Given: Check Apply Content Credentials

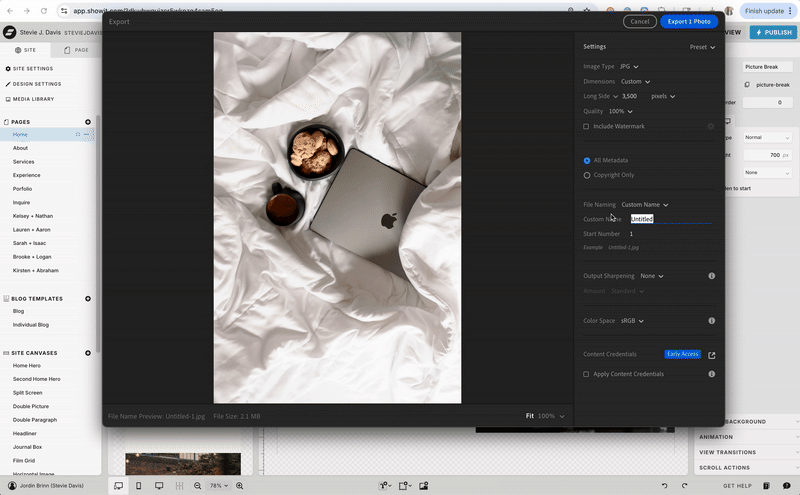Looking at the screenshot, I should pos(586,374).
